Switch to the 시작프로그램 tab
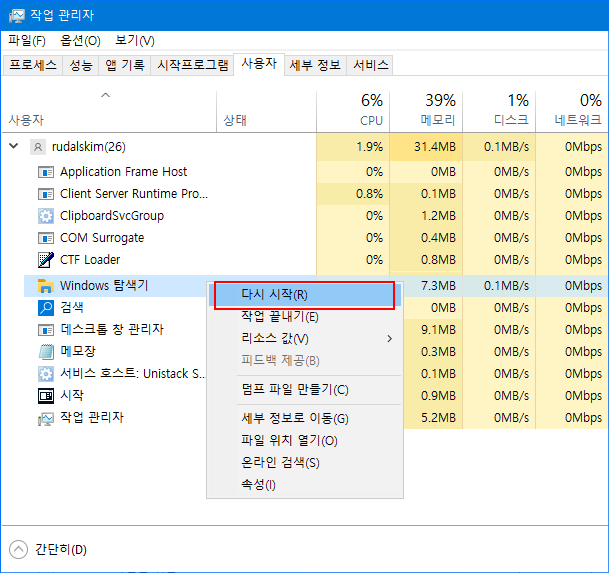The height and width of the screenshot is (573, 609). point(193,65)
